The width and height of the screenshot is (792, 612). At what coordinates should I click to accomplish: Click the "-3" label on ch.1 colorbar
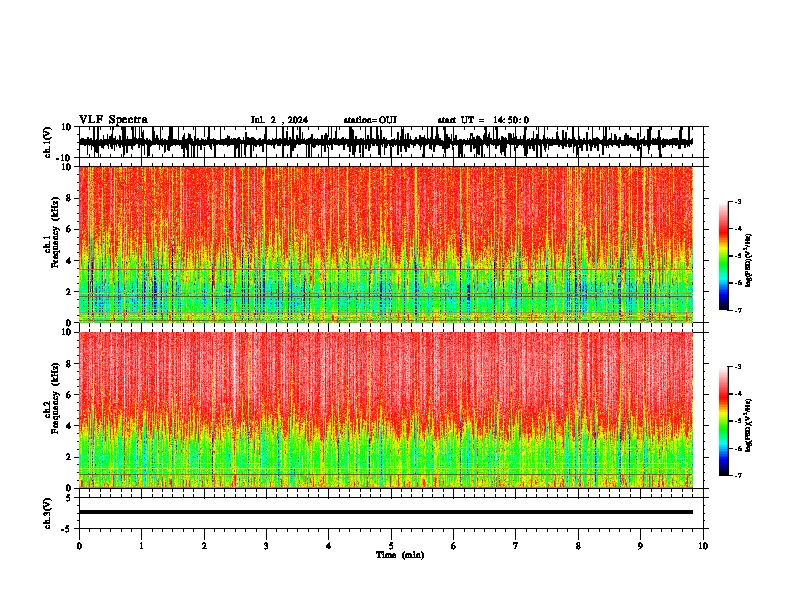[x=737, y=201]
